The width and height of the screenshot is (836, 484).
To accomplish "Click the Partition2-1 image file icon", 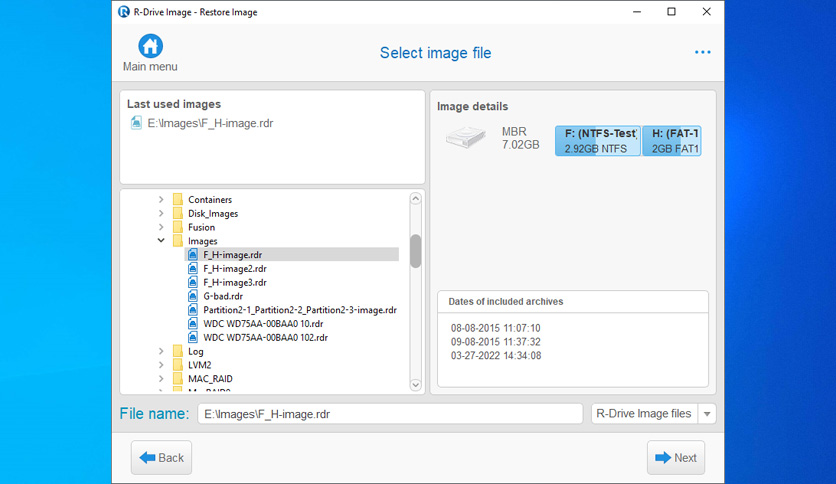I will pos(193,310).
